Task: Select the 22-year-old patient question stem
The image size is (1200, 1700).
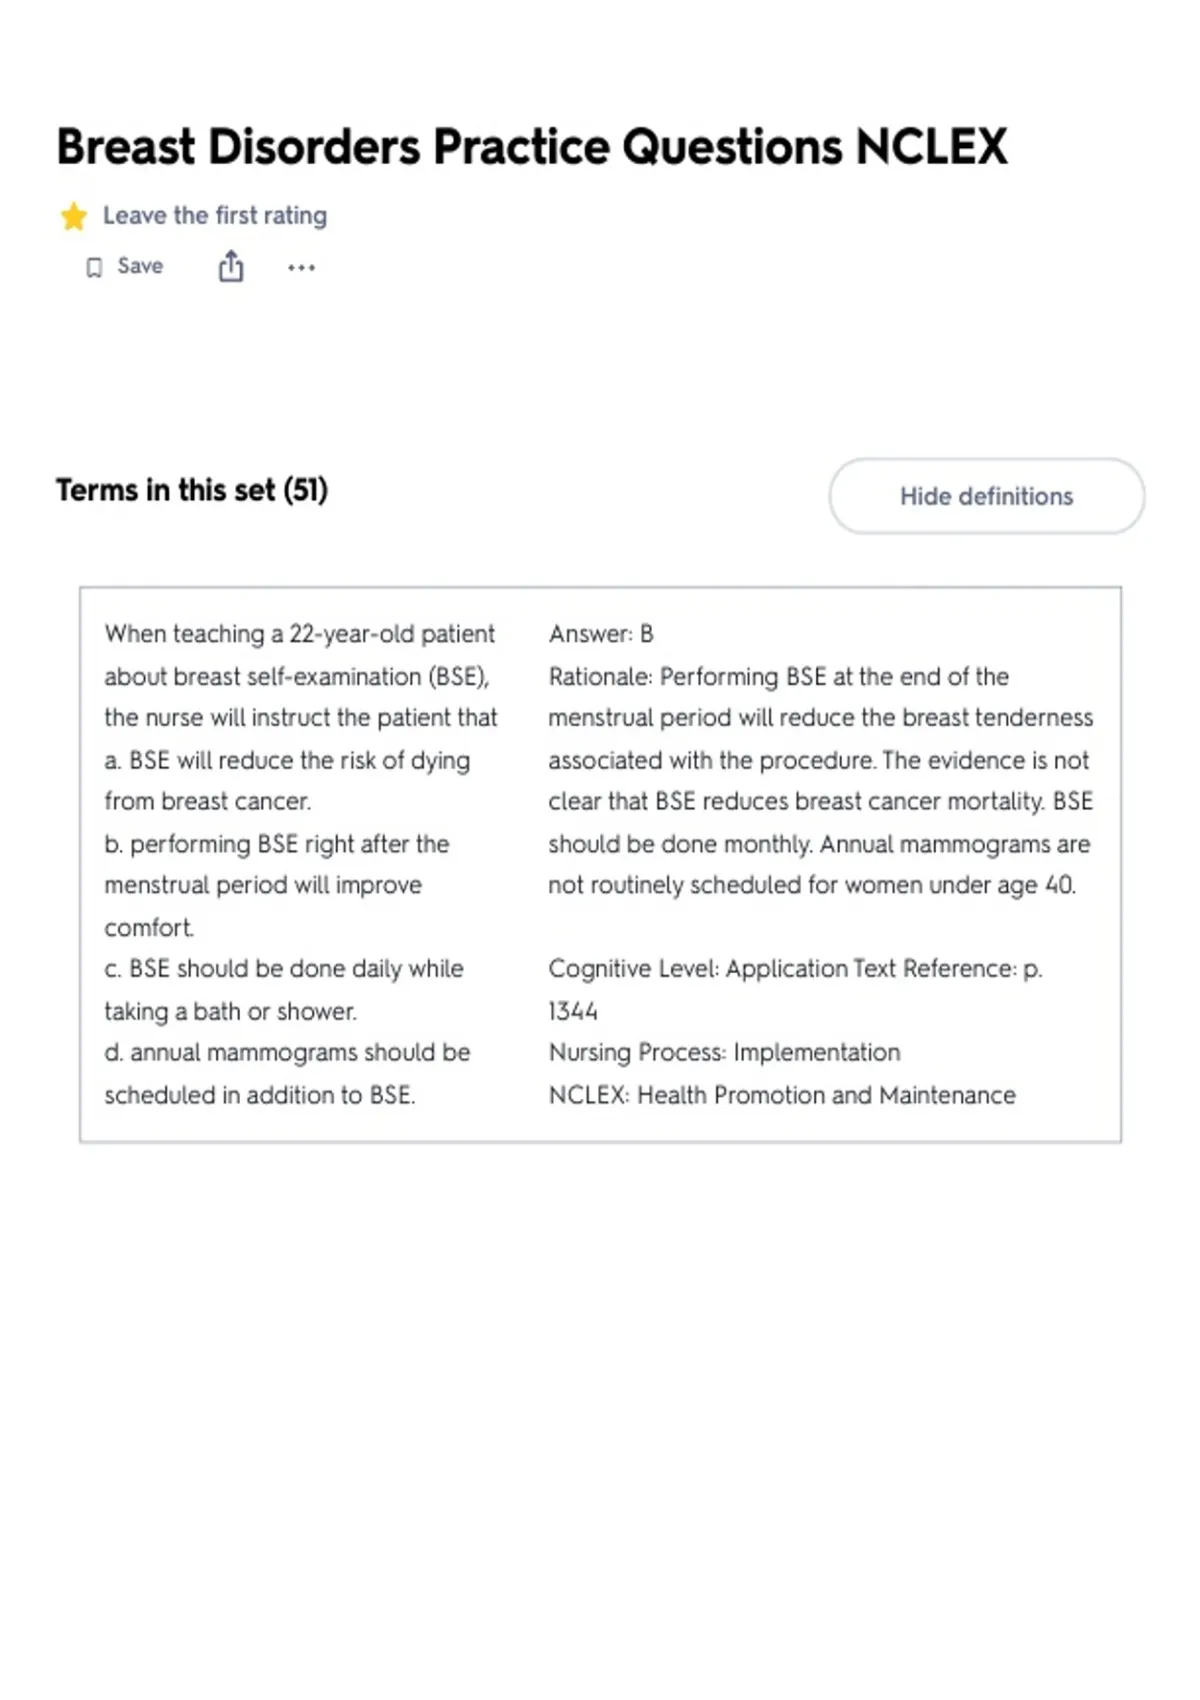Action: point(300,676)
